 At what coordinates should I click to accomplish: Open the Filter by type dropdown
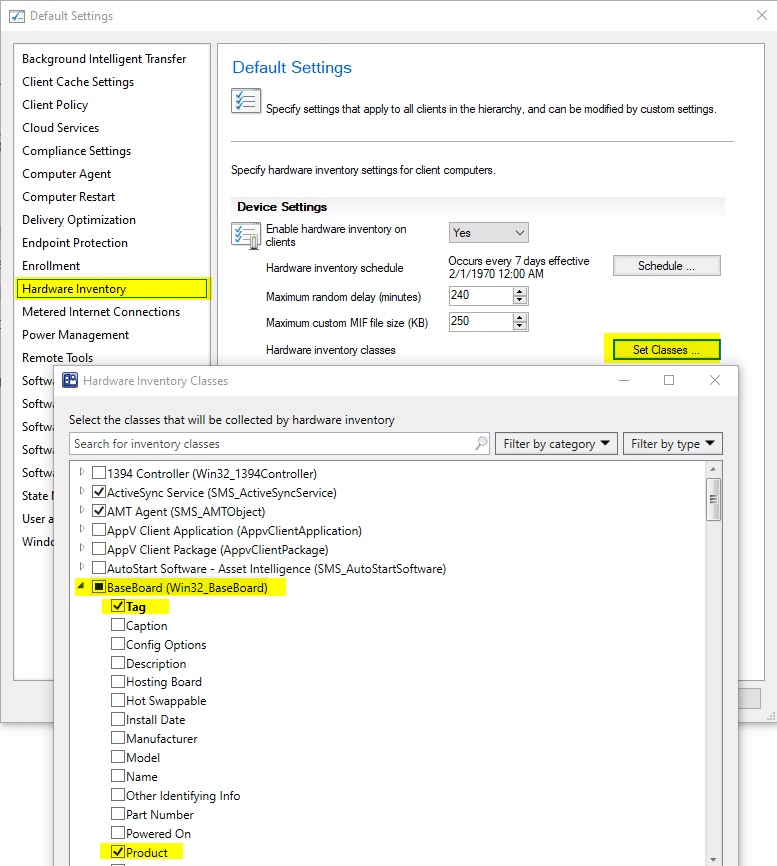[672, 444]
